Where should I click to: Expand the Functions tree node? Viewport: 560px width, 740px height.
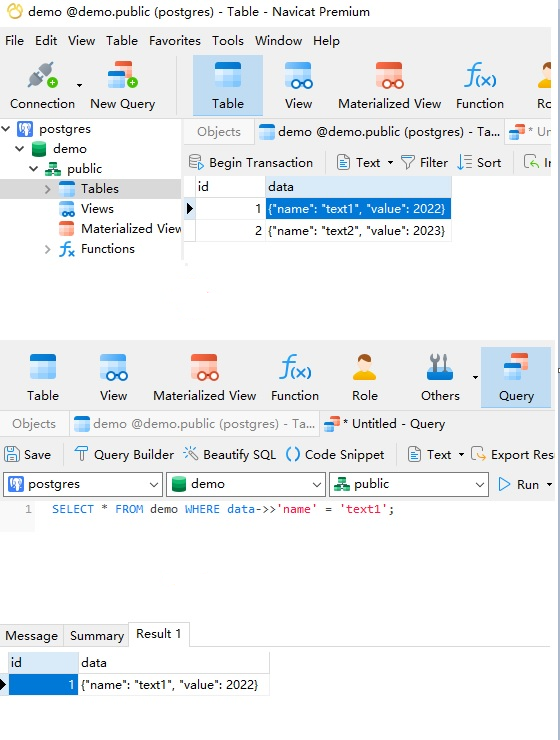click(x=48, y=249)
